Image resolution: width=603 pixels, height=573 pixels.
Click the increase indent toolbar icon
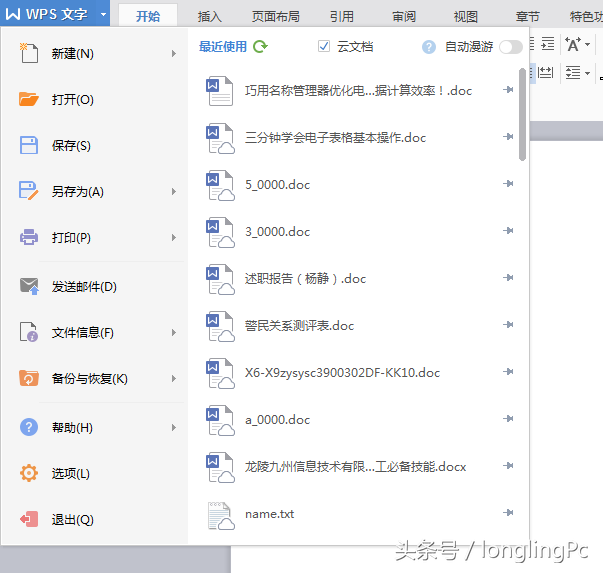(x=548, y=44)
